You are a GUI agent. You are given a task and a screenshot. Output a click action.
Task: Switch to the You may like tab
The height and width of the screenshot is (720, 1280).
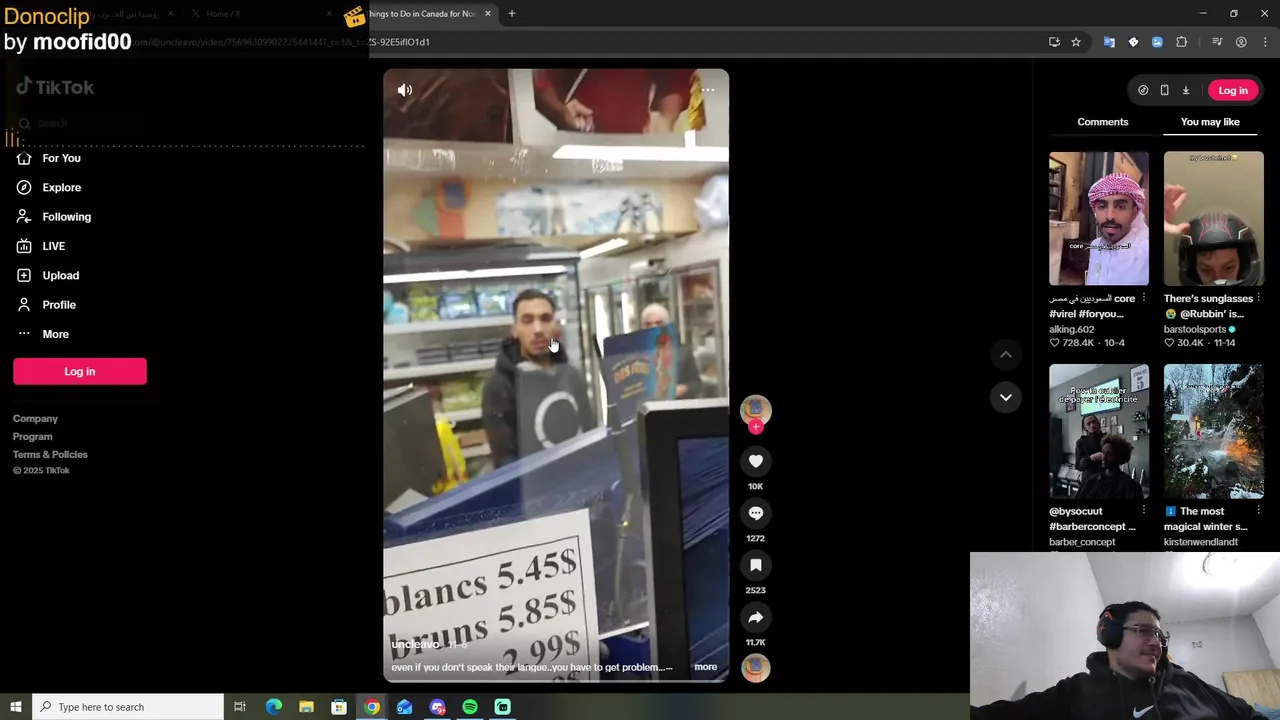[x=1210, y=122]
